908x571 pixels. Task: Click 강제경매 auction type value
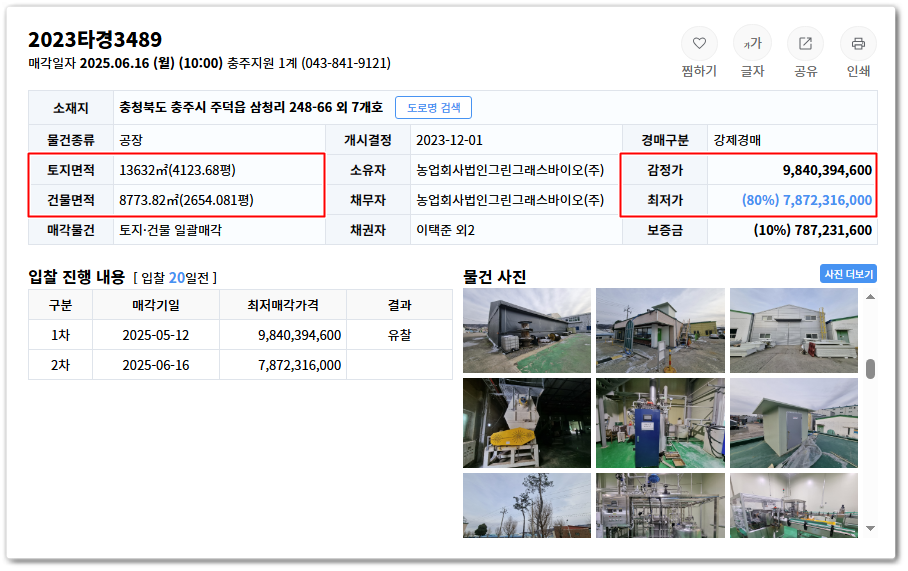(737, 140)
